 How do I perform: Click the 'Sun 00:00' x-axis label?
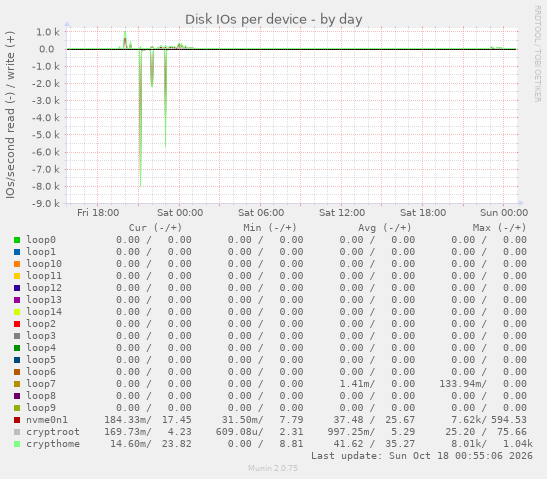pos(504,212)
